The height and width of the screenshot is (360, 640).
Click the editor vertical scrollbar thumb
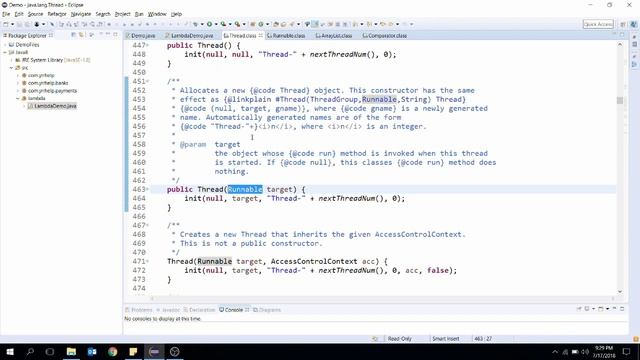point(620,100)
